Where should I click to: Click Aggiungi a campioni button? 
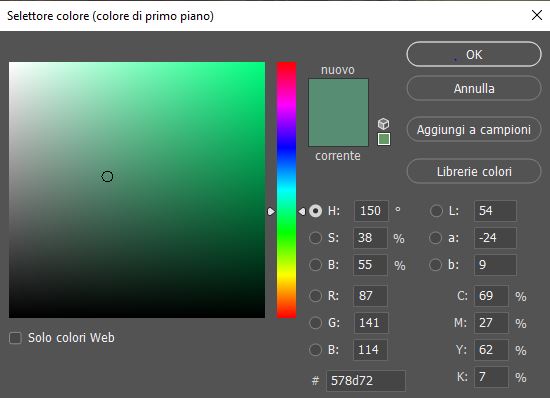click(x=474, y=130)
